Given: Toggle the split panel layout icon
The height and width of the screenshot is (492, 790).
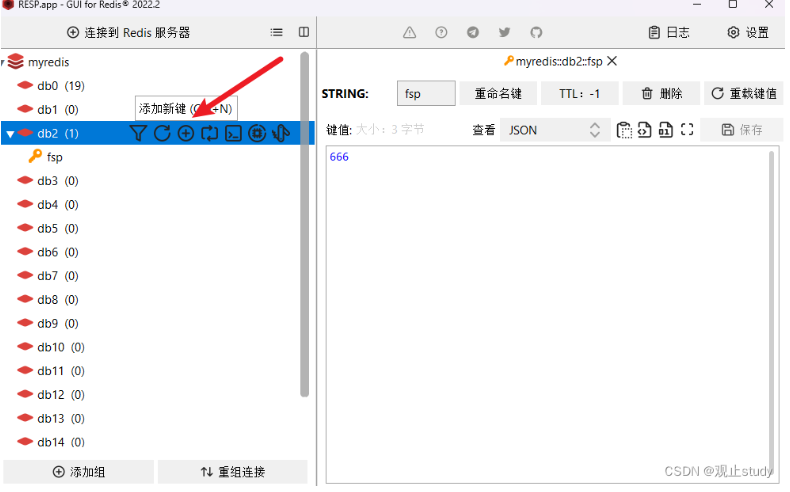Looking at the screenshot, I should (x=304, y=32).
